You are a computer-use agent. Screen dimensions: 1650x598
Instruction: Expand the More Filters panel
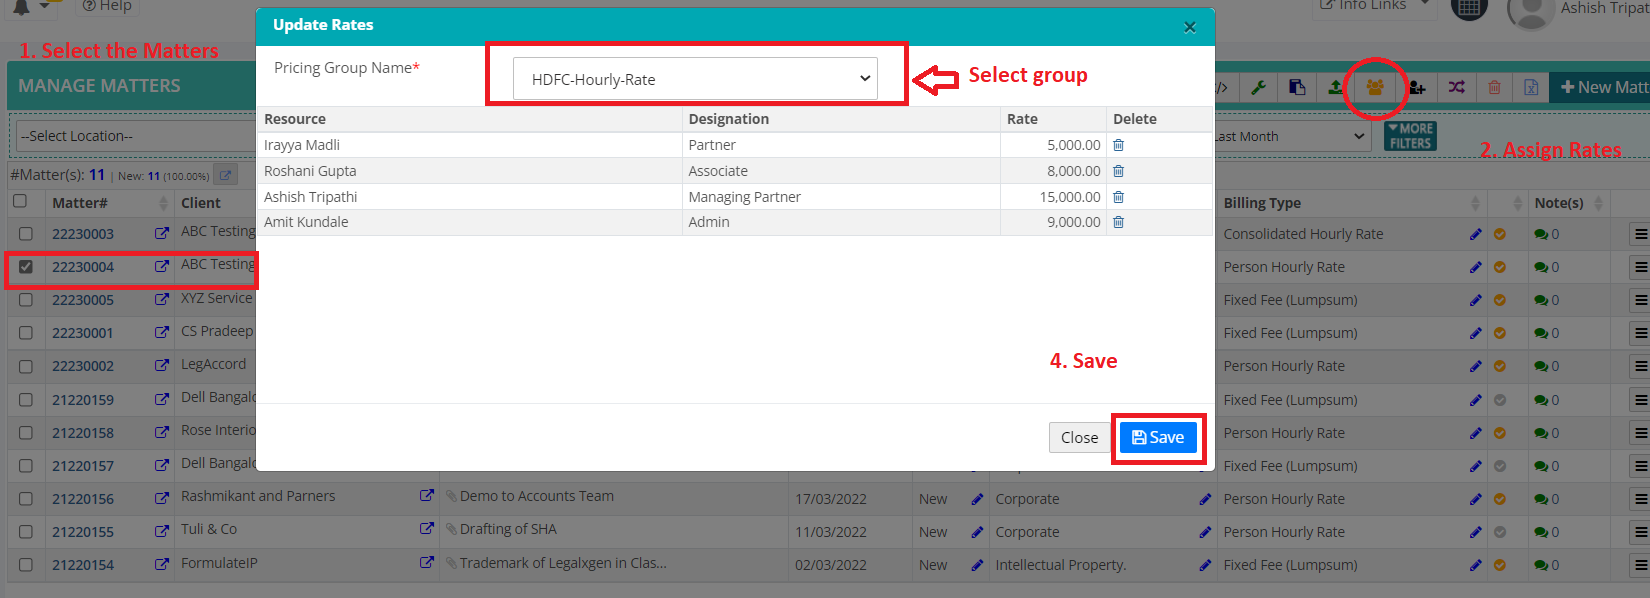coord(1410,136)
